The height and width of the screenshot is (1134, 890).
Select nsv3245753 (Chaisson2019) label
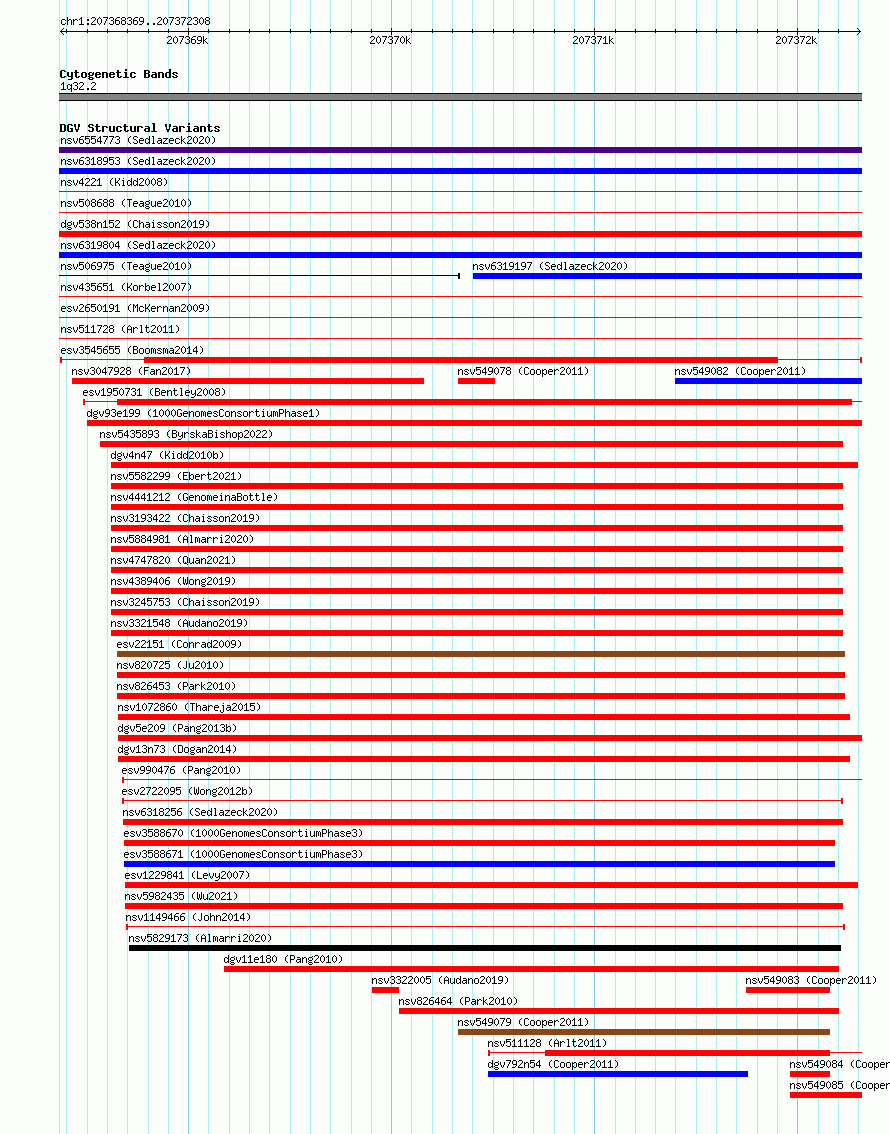click(185, 602)
